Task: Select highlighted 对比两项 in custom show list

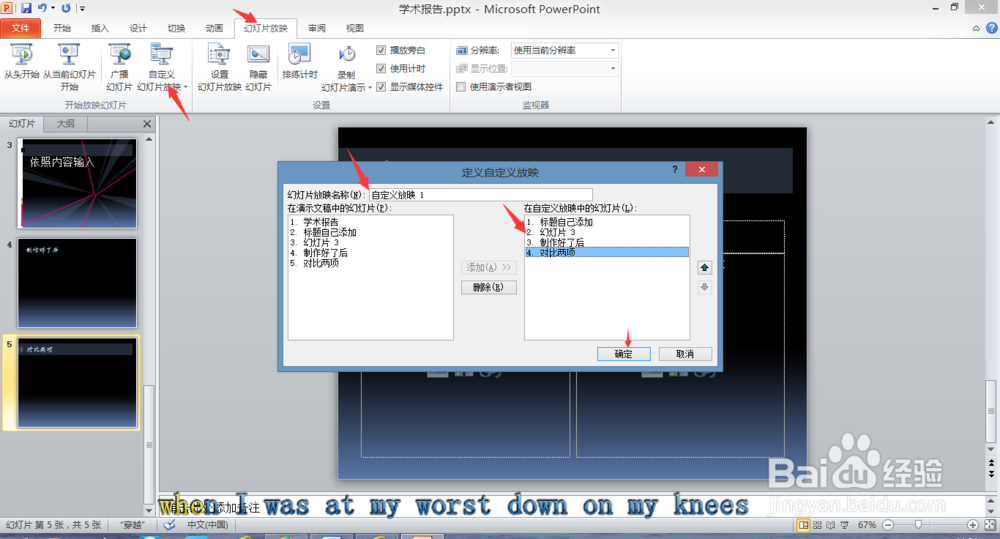Action: click(607, 253)
